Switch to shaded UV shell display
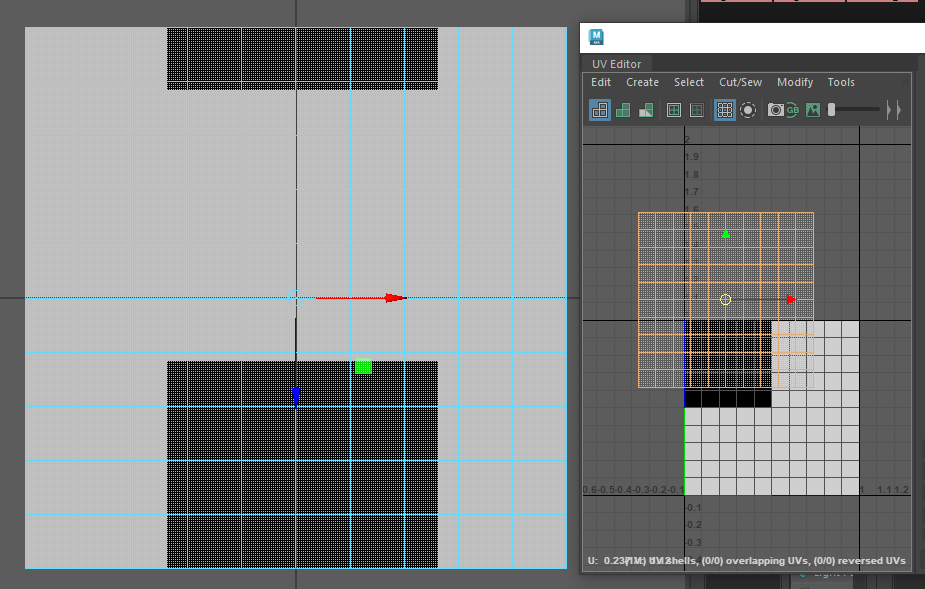The height and width of the screenshot is (589, 925). click(623, 110)
